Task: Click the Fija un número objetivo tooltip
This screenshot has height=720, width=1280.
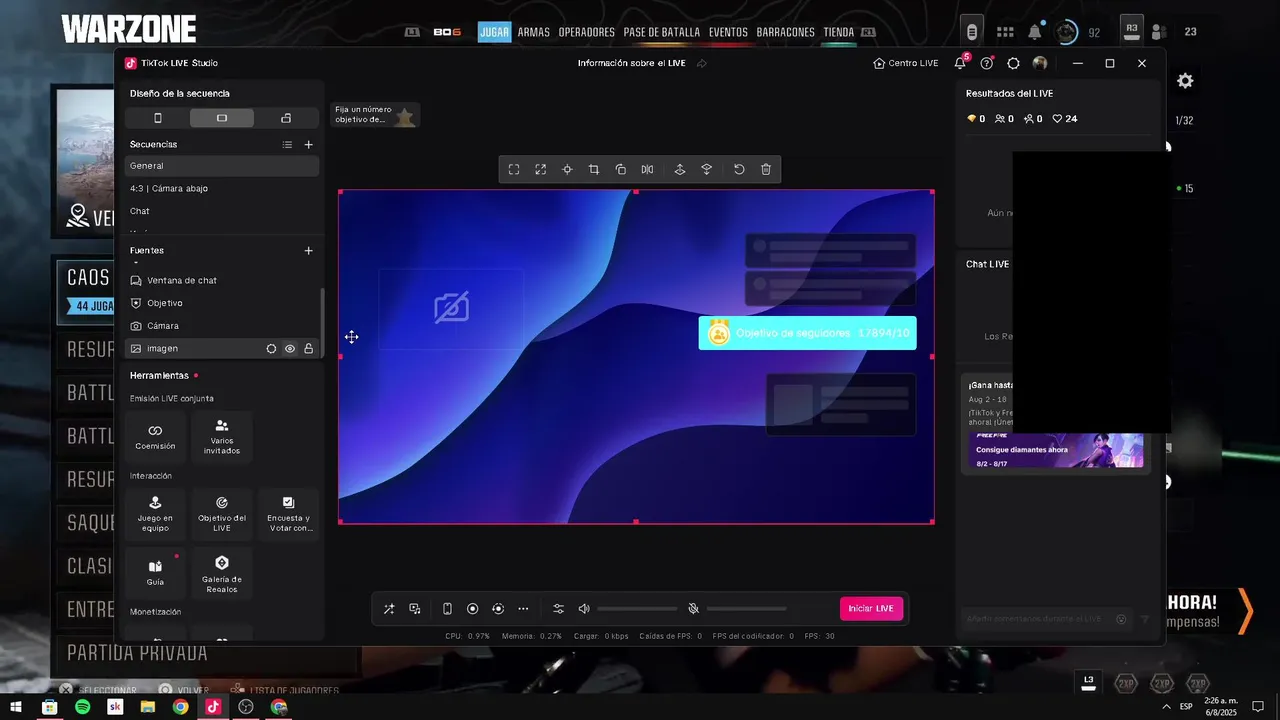Action: click(375, 115)
